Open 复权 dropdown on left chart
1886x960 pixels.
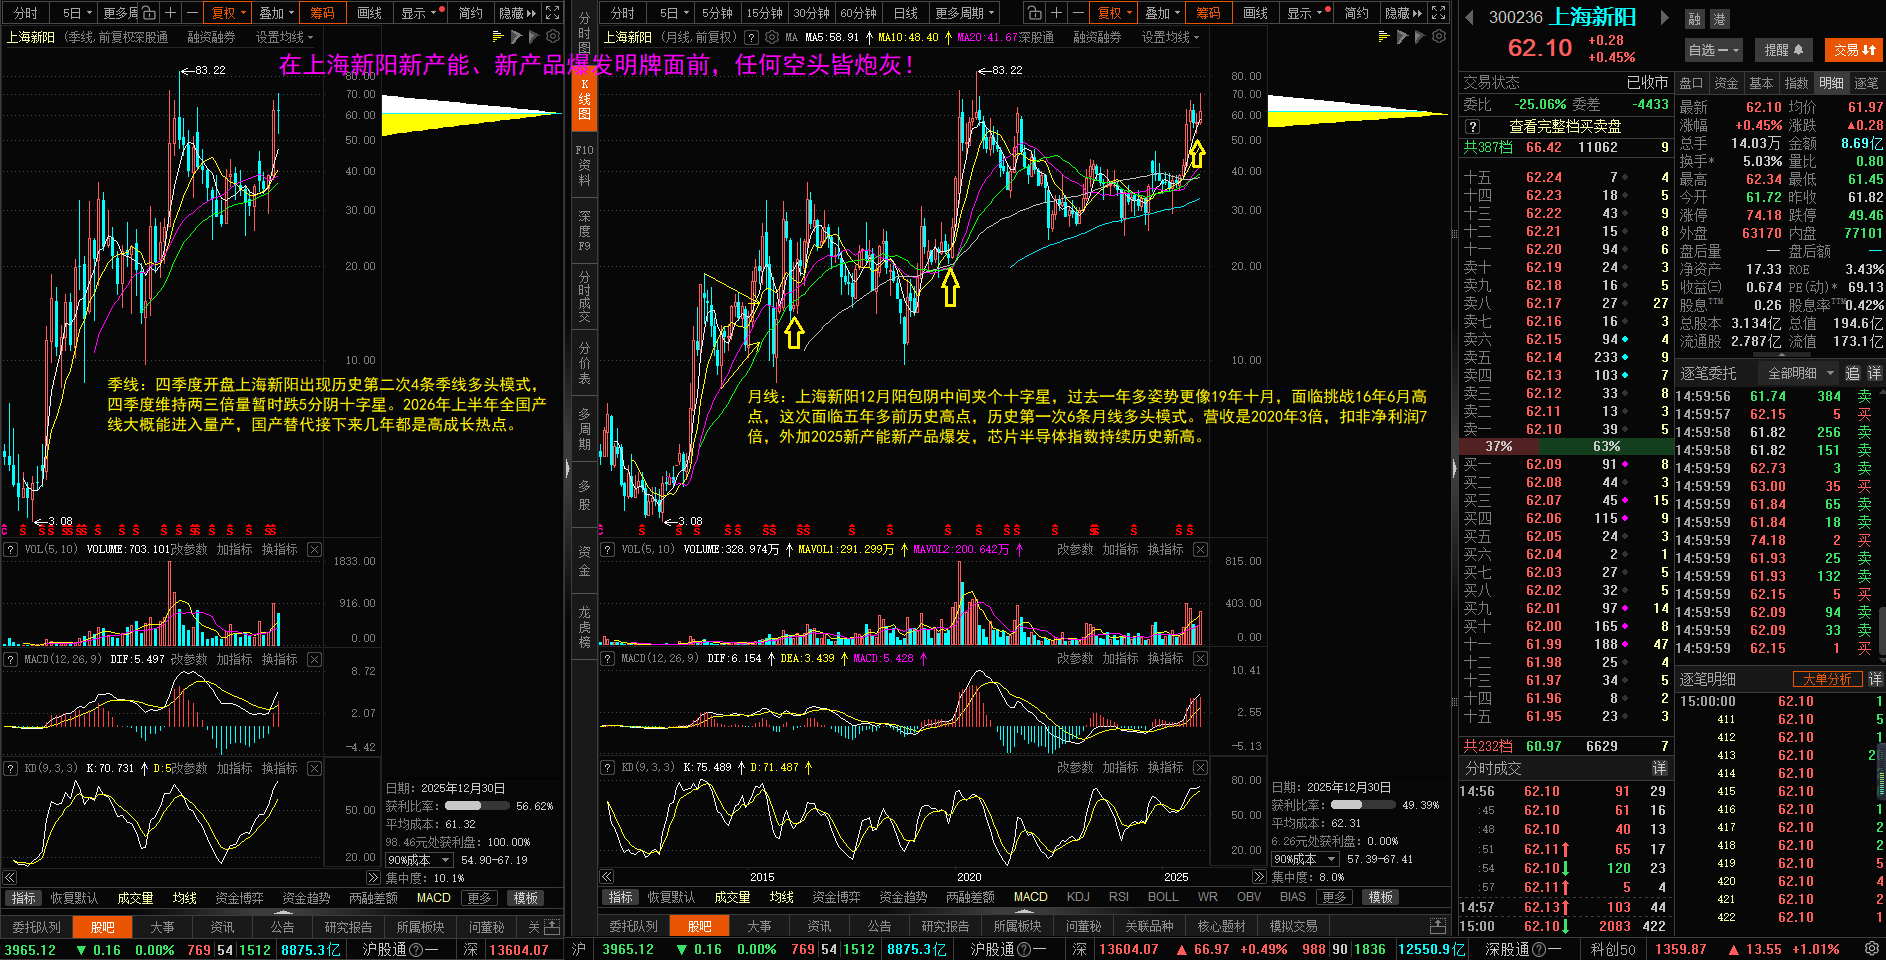click(x=229, y=13)
